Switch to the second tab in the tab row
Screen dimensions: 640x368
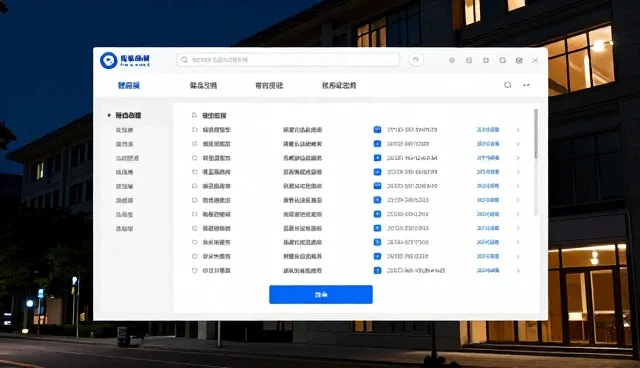(x=203, y=85)
